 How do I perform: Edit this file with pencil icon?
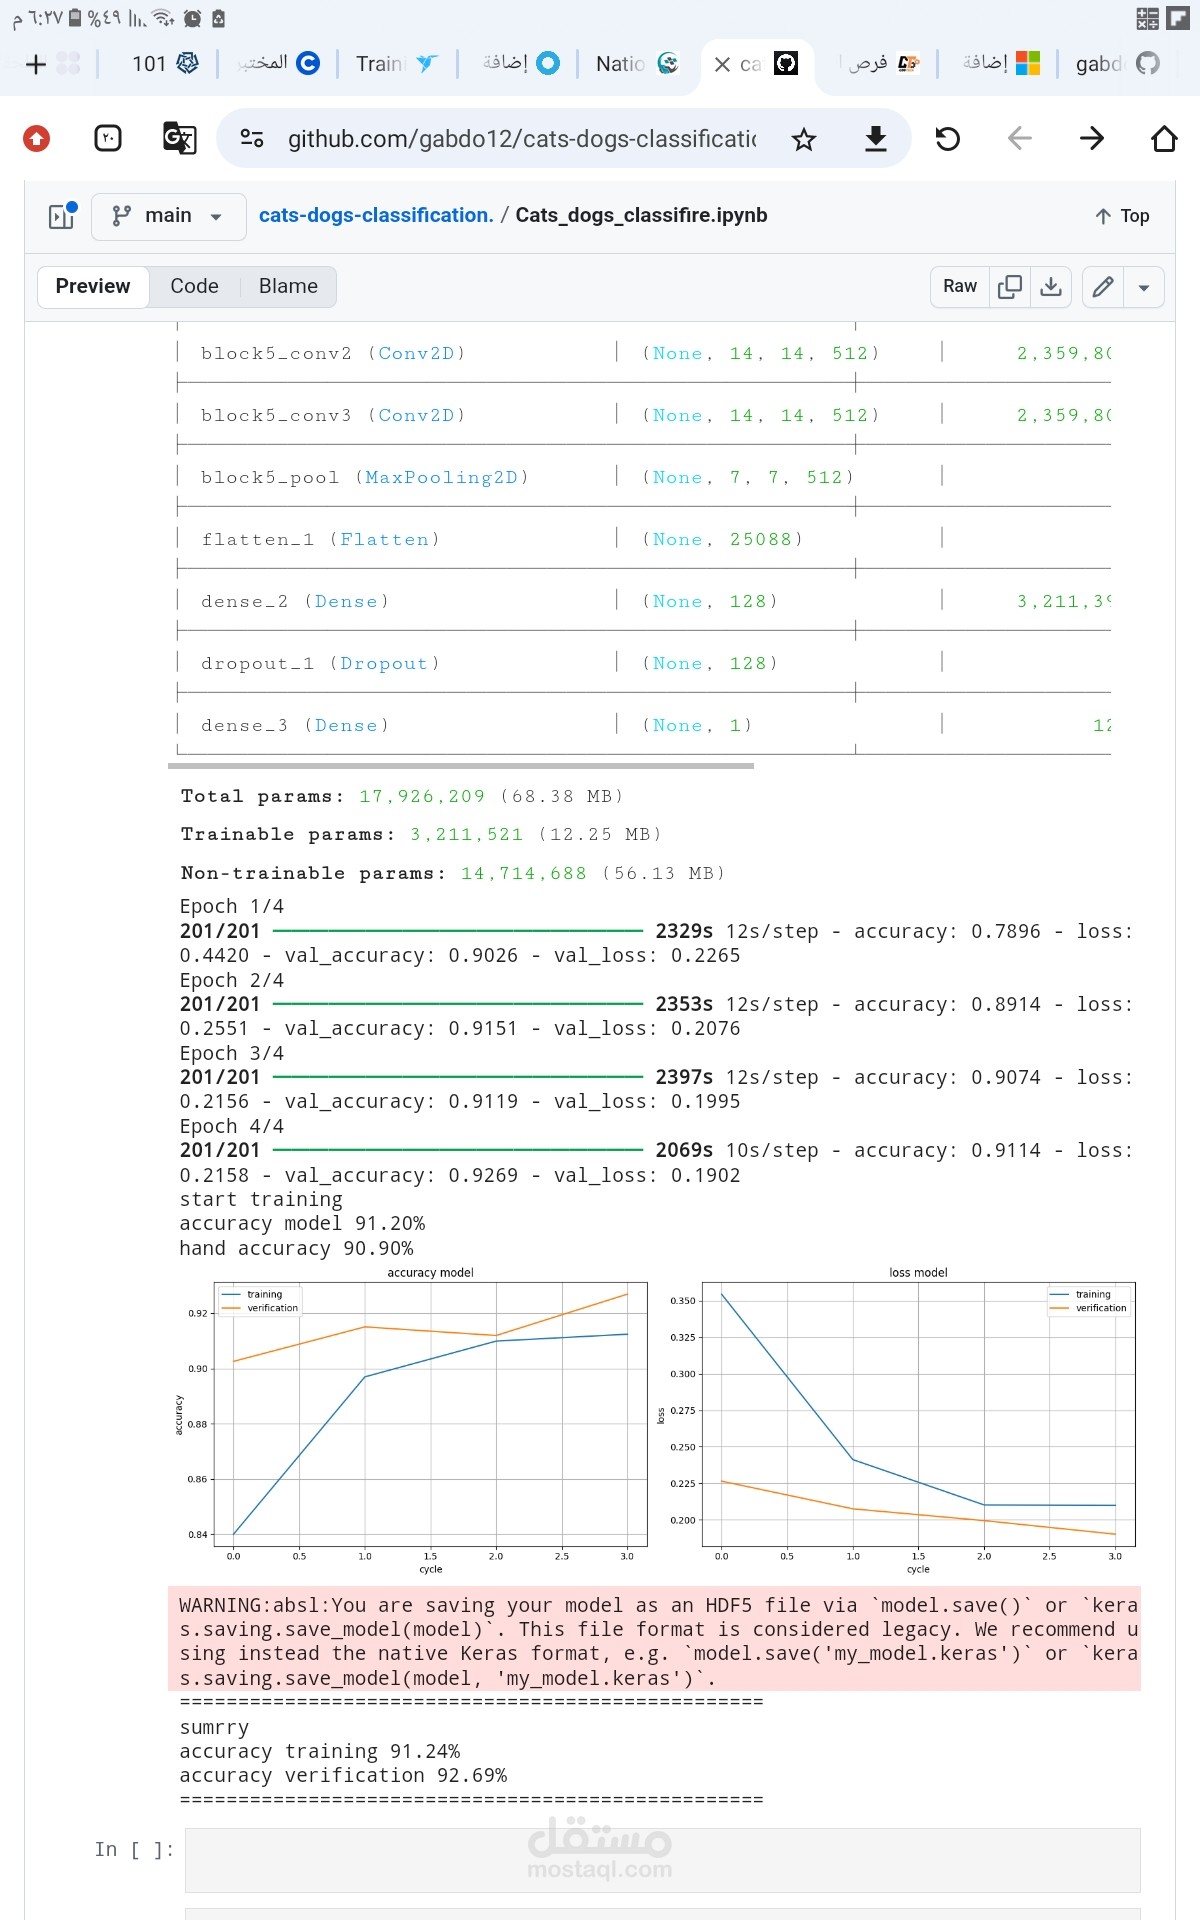pos(1103,286)
